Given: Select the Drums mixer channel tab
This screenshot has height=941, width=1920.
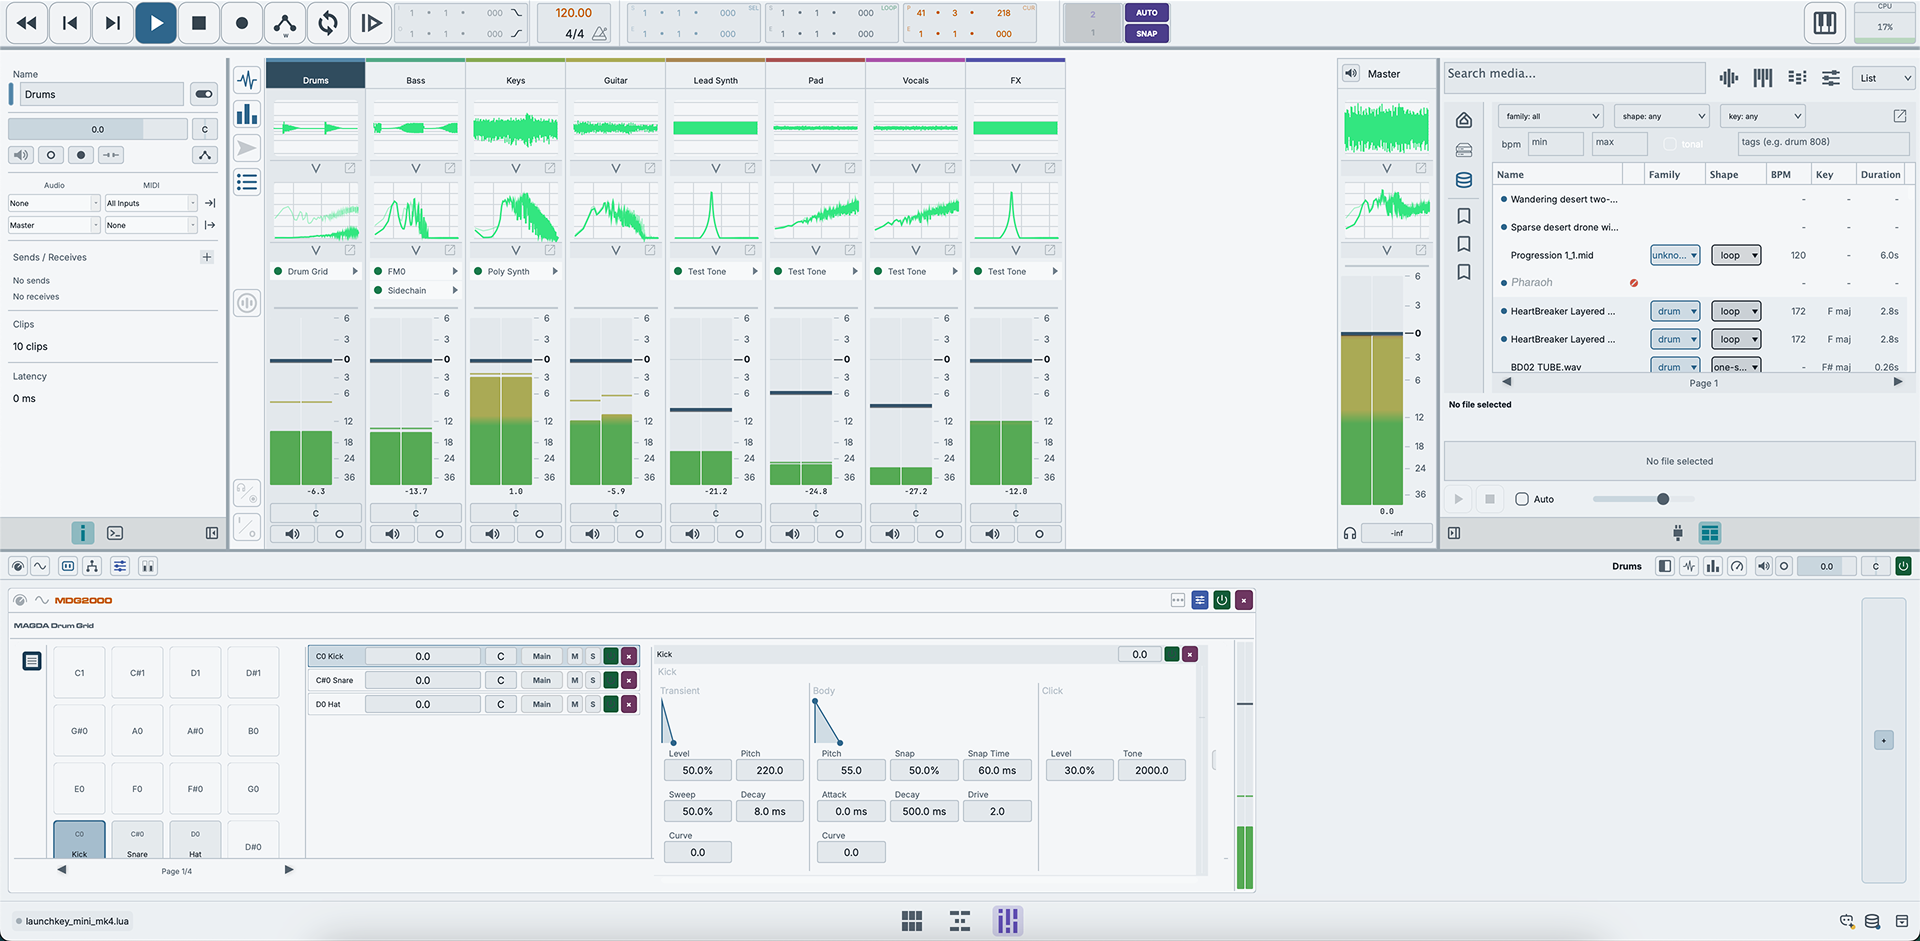Looking at the screenshot, I should point(315,80).
